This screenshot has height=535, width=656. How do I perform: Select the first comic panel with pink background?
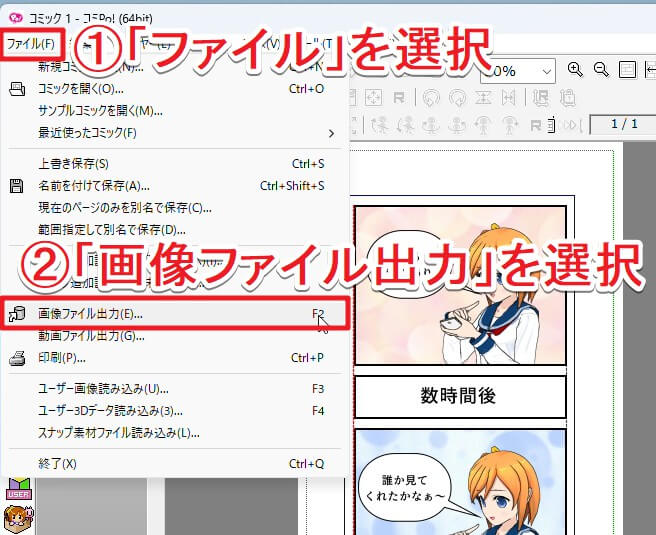click(x=460, y=285)
